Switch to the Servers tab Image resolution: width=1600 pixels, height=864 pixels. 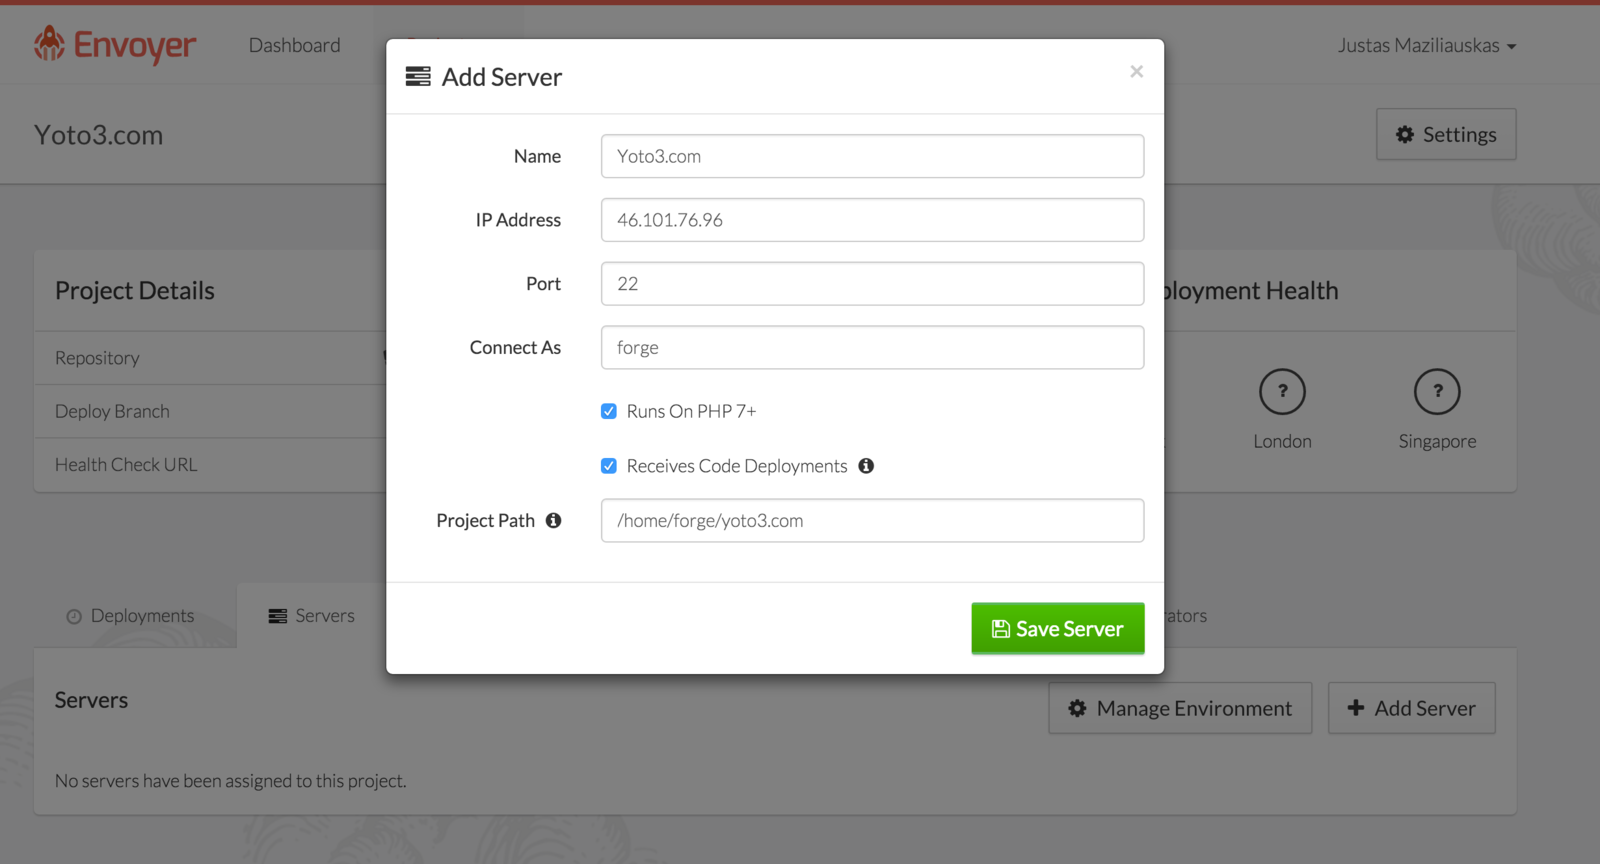pyautogui.click(x=311, y=616)
